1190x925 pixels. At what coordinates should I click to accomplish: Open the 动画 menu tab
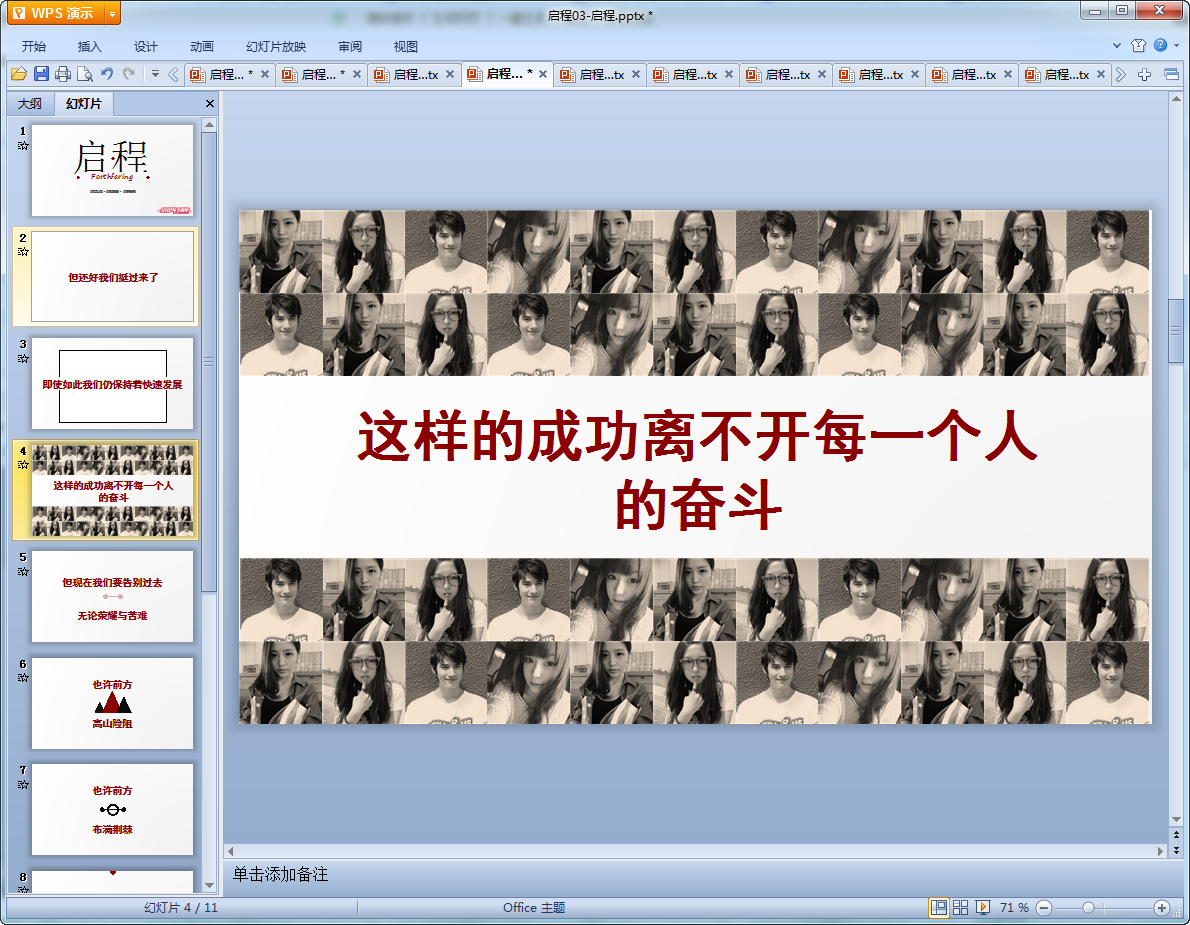(202, 46)
